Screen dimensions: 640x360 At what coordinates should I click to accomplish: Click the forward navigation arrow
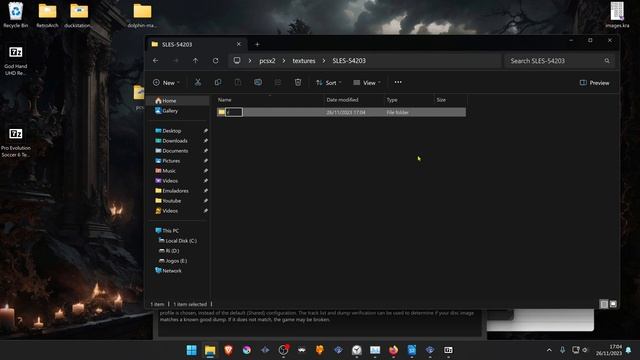point(176,60)
